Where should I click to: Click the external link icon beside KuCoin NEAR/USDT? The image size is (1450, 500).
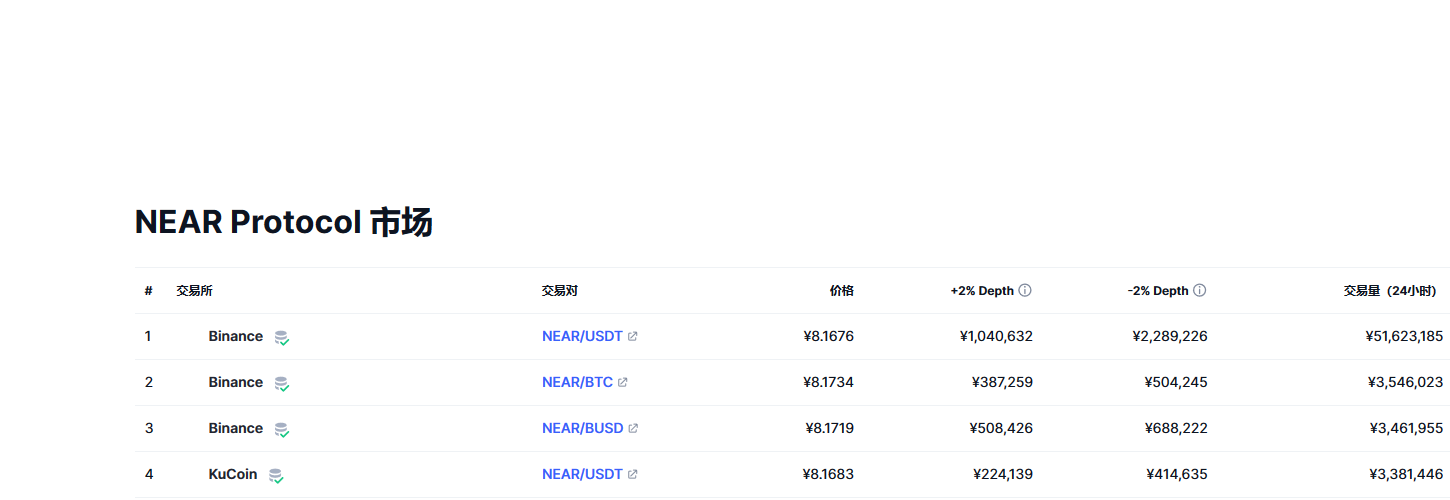point(633,475)
